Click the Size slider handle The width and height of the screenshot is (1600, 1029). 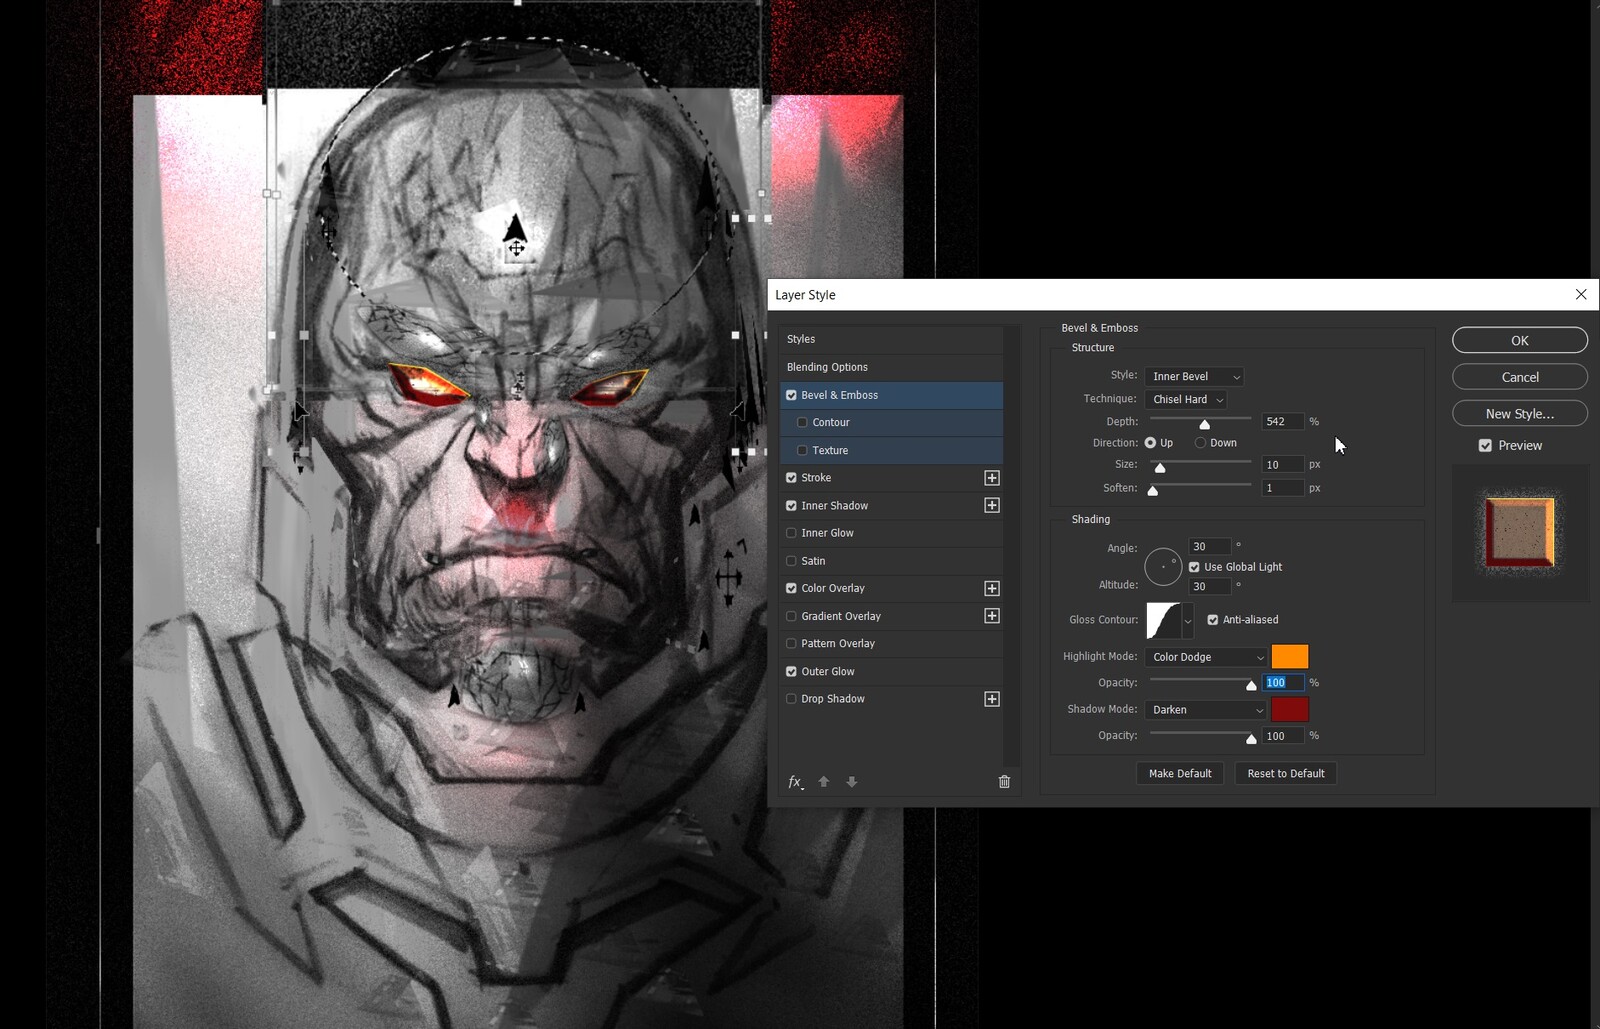tap(1160, 468)
